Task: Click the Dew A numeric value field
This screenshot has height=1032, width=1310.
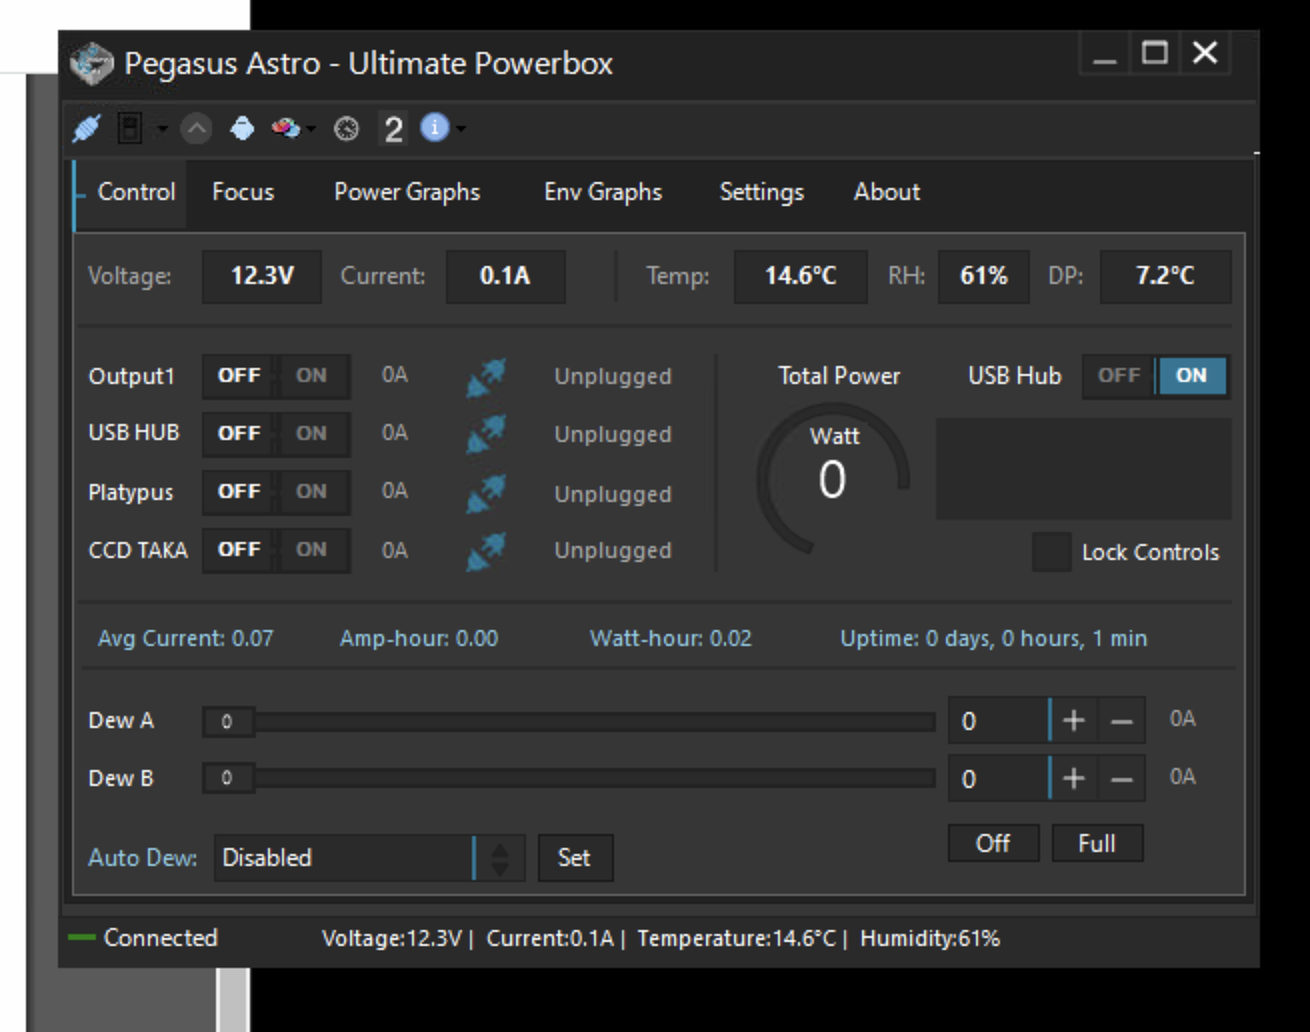Action: pyautogui.click(x=998, y=721)
